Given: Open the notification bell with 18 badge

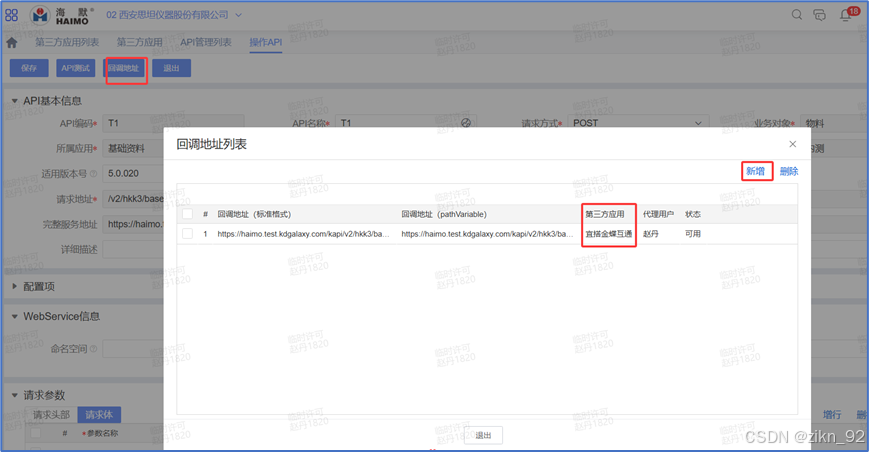Looking at the screenshot, I should pyautogui.click(x=846, y=14).
